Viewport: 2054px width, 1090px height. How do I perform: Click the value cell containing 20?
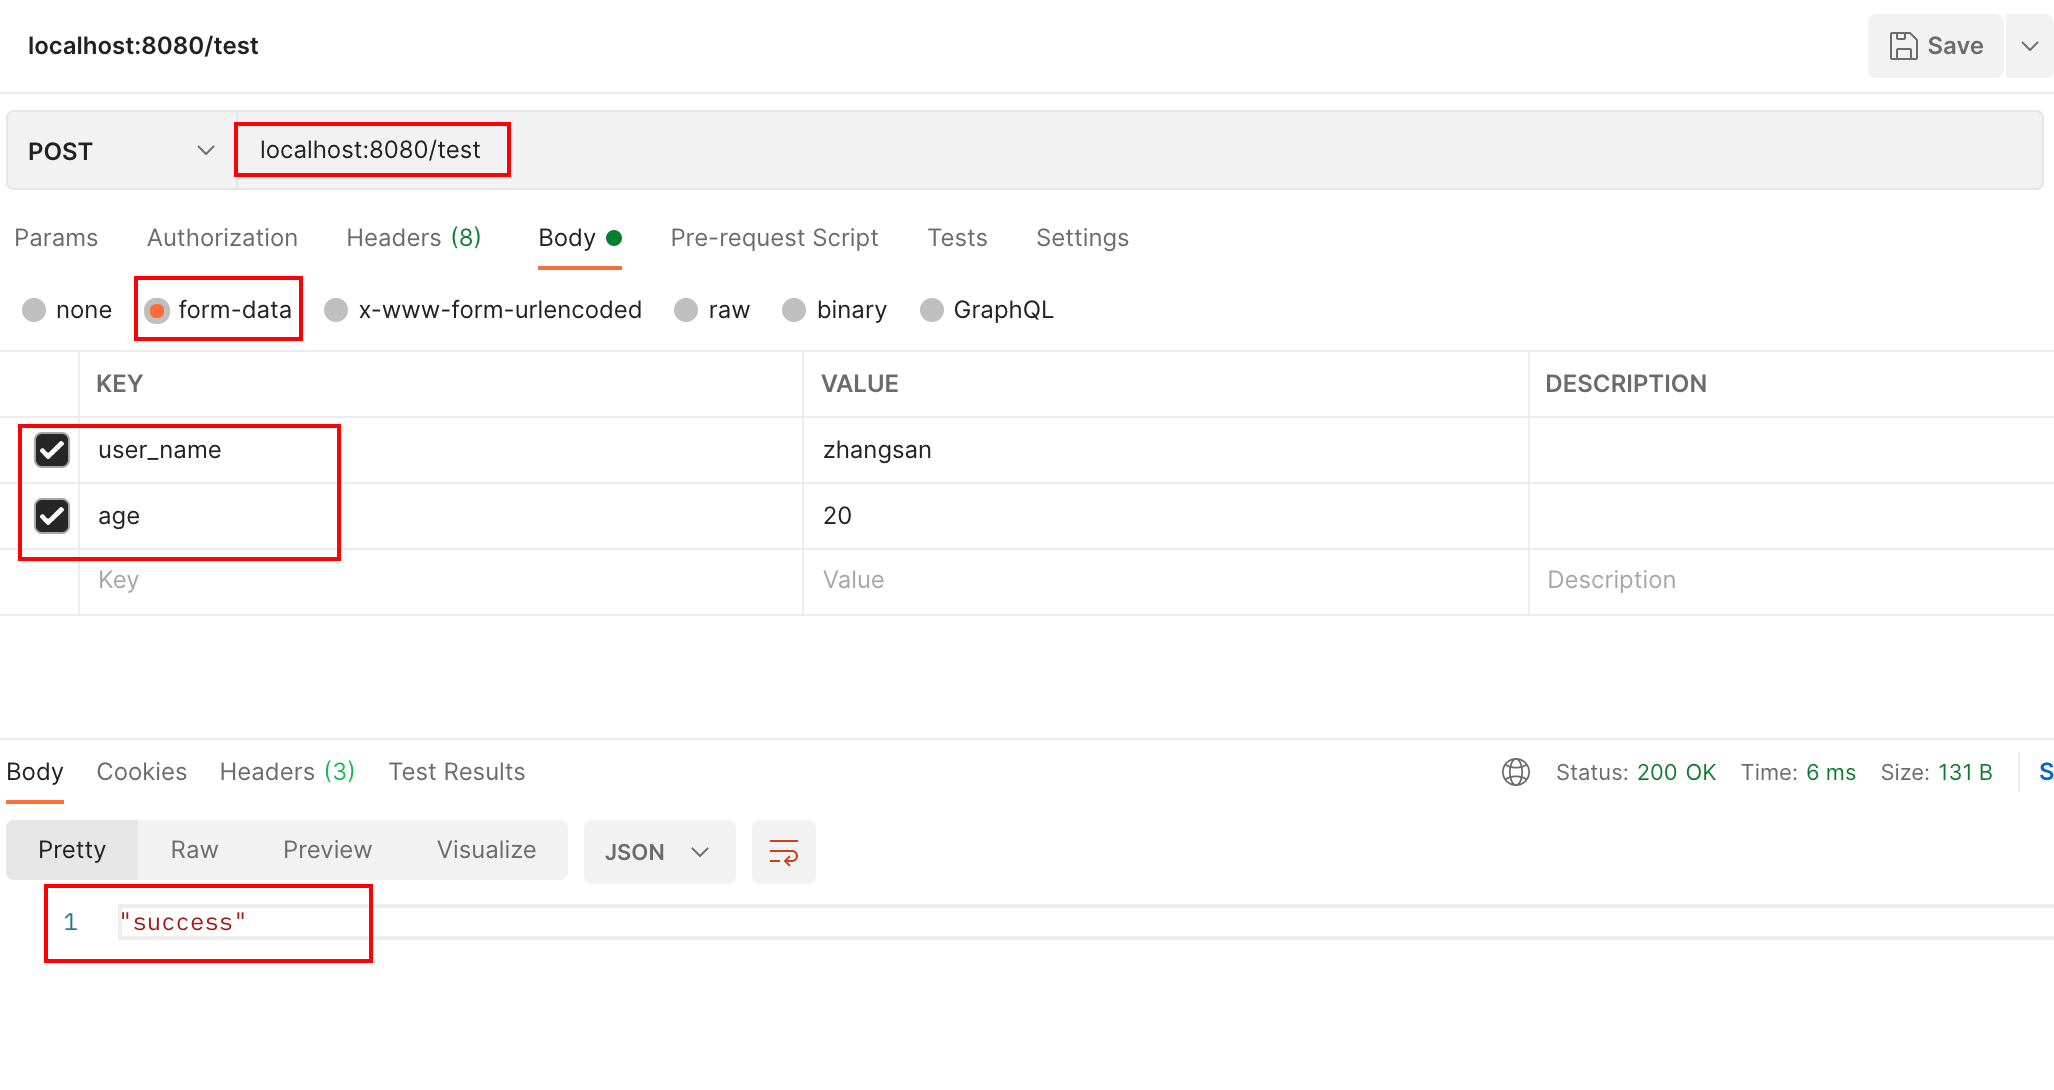point(1166,516)
